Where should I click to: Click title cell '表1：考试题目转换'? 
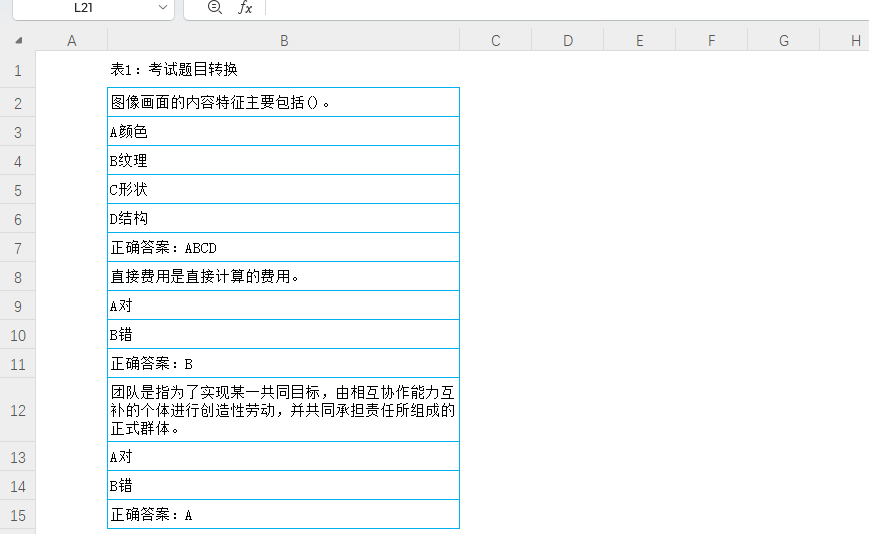tap(284, 69)
